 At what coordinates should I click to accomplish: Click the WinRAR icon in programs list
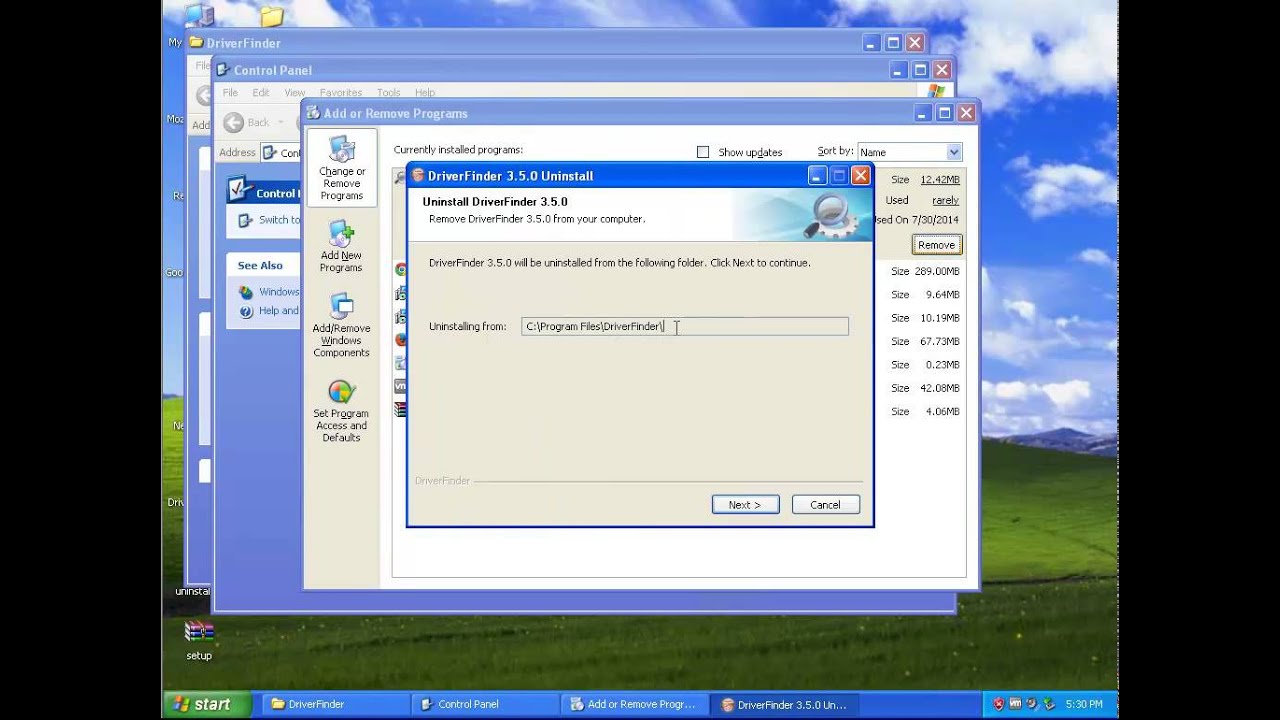pyautogui.click(x=400, y=410)
